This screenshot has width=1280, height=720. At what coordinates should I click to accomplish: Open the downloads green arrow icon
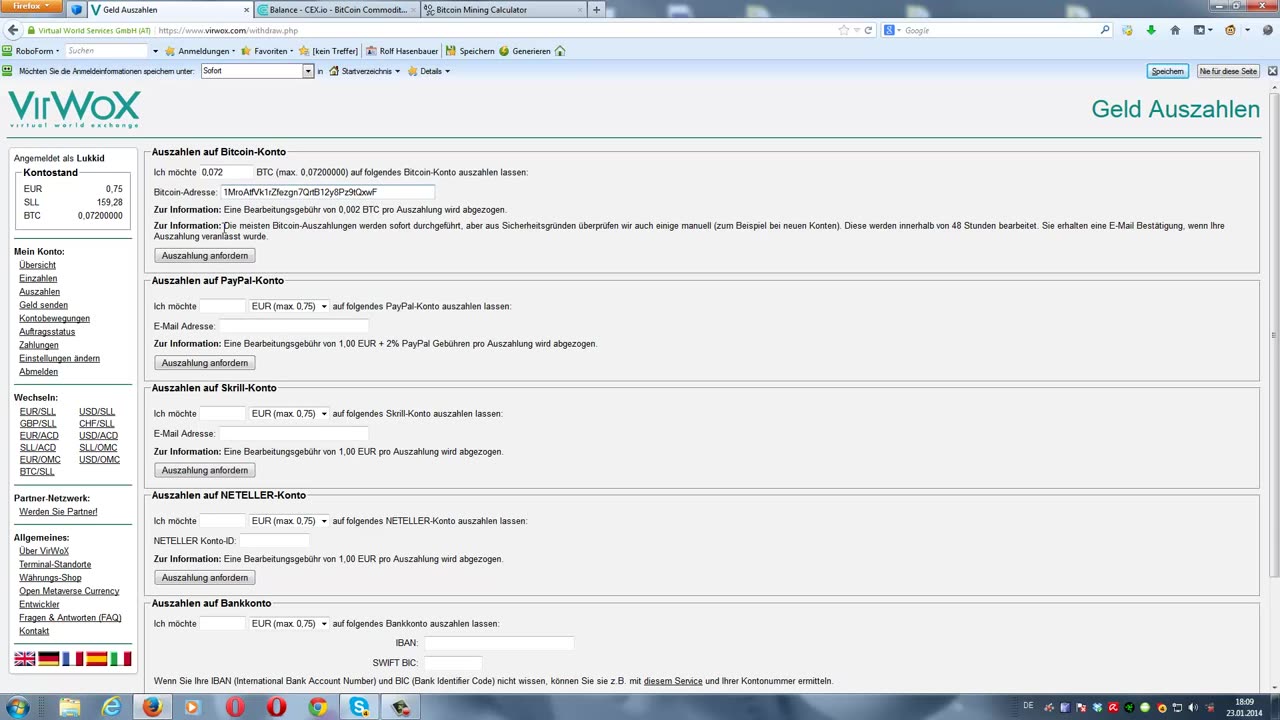click(1151, 30)
